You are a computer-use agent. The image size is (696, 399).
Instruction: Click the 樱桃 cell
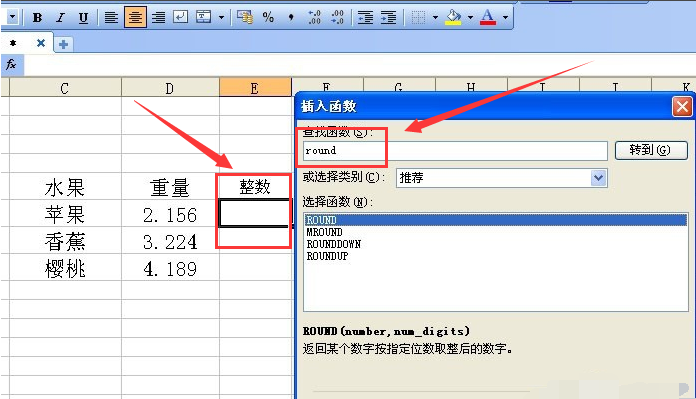point(65,268)
